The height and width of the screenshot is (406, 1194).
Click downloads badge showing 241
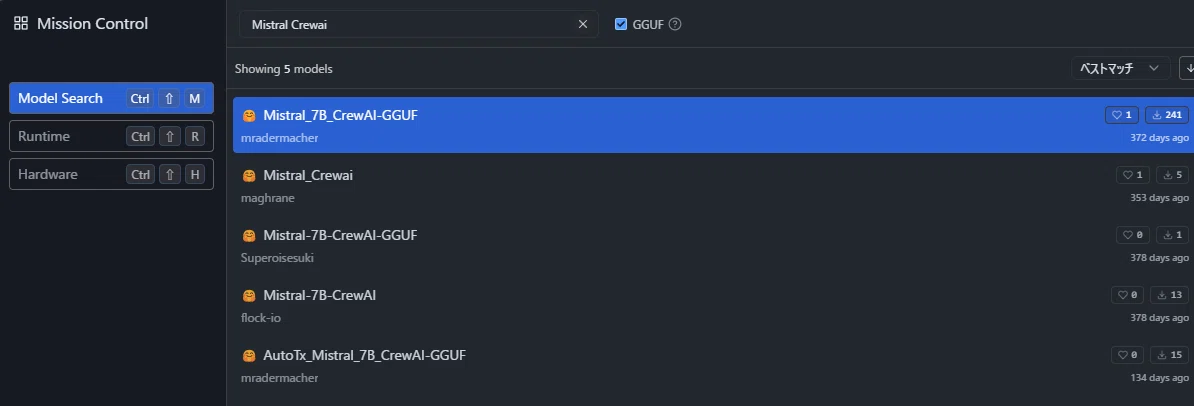(x=1167, y=115)
